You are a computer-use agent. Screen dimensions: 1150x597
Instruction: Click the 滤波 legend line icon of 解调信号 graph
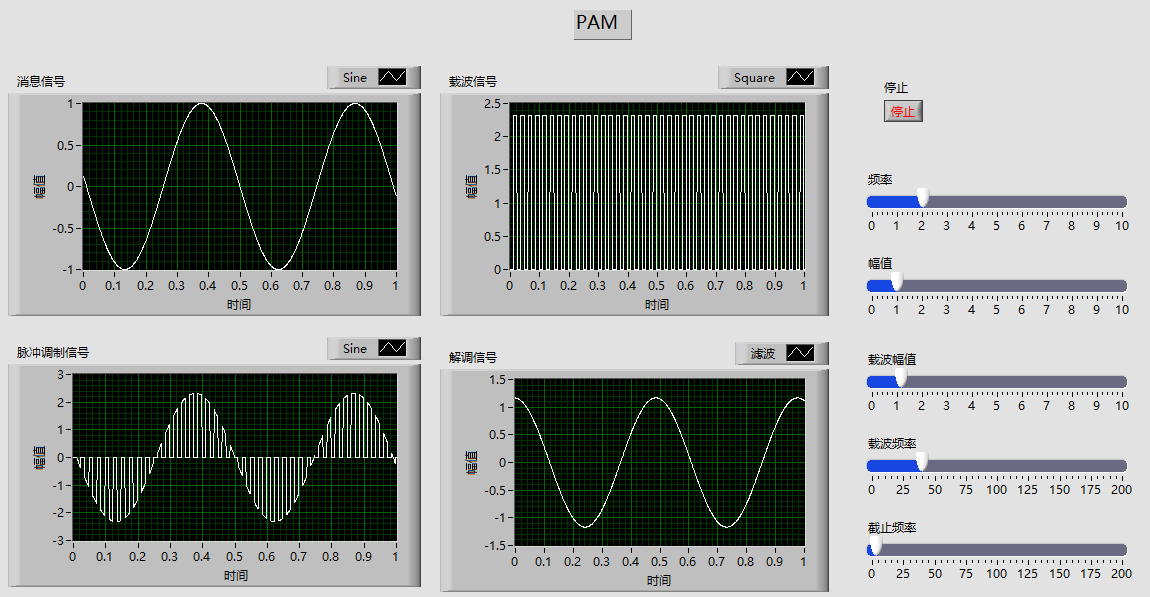[800, 354]
